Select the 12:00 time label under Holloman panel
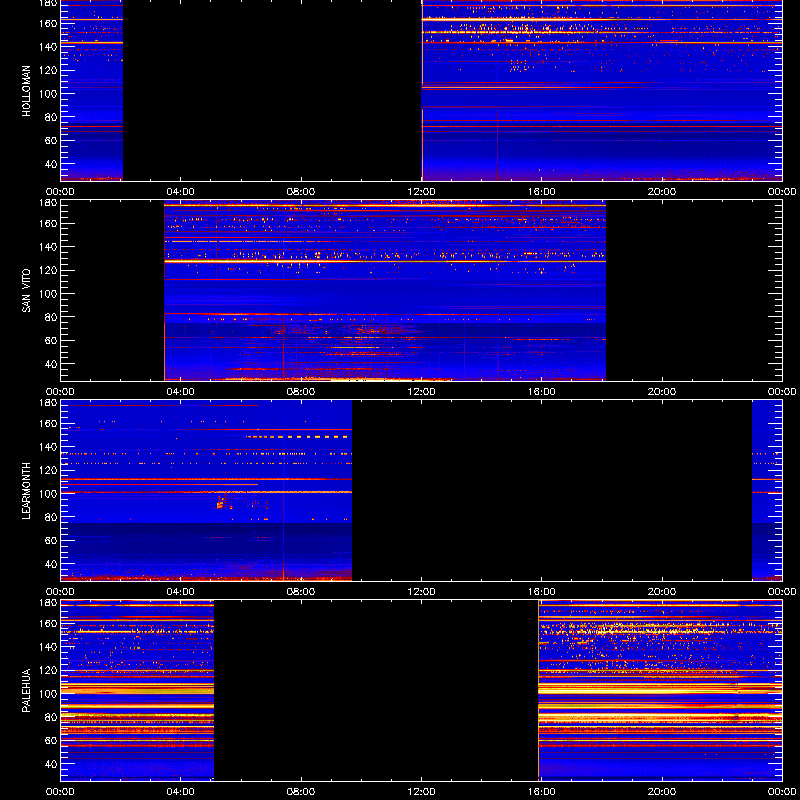This screenshot has height=800, width=800. tap(421, 192)
